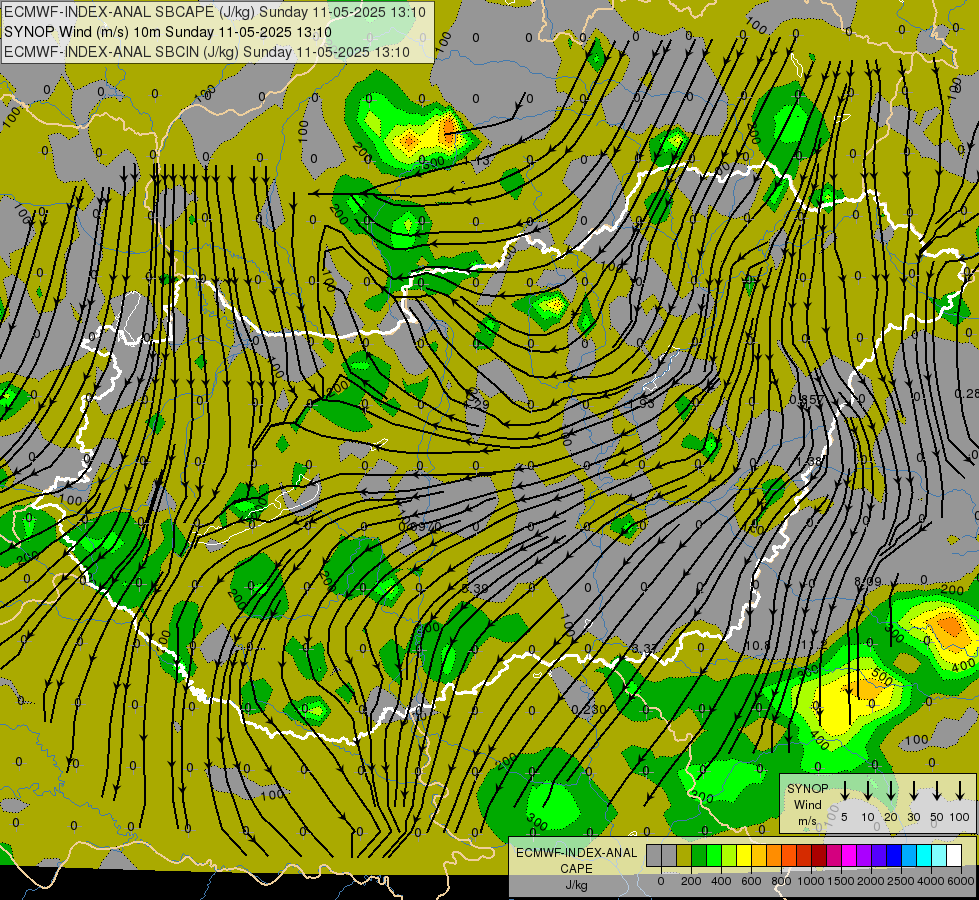Click the orange swatch left of the 800 tick
Screen dimensions: 979x900
[775, 855]
